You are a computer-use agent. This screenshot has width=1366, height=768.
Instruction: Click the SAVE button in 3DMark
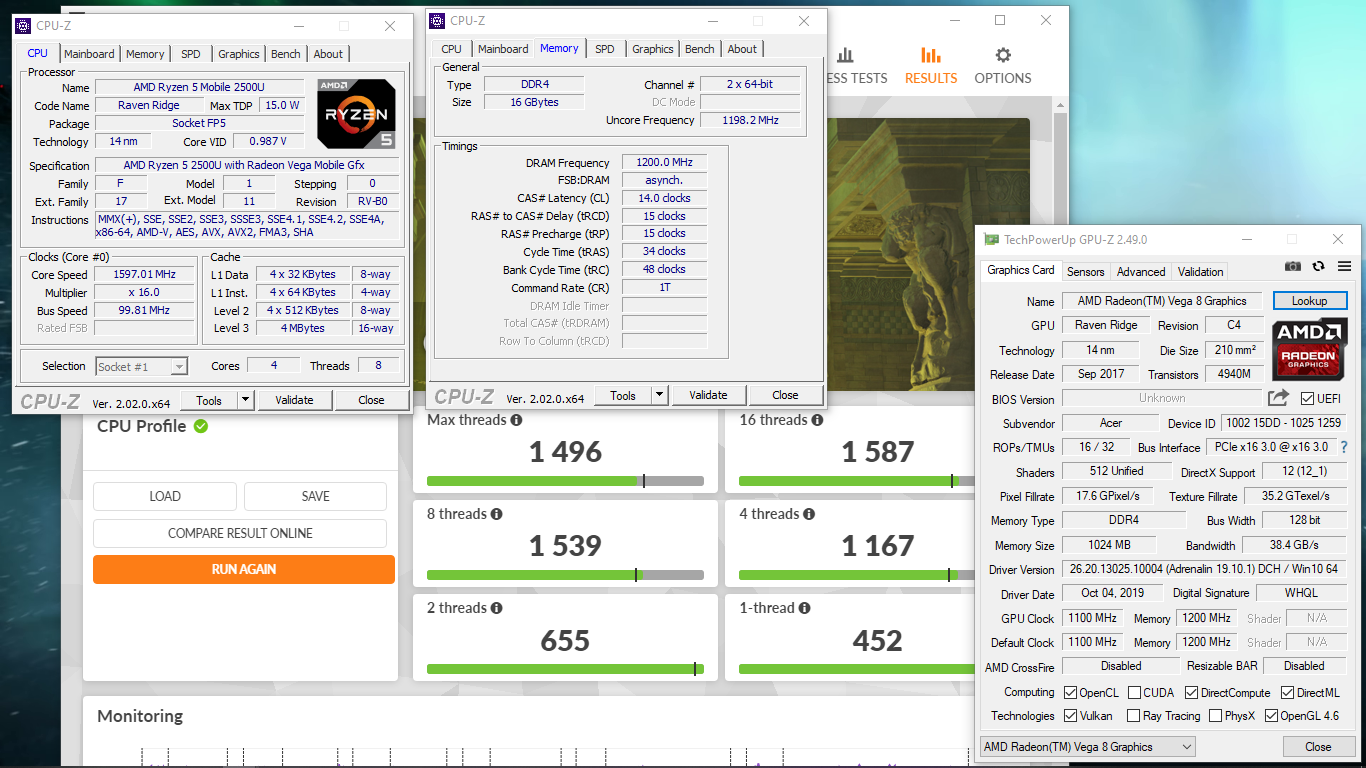315,496
